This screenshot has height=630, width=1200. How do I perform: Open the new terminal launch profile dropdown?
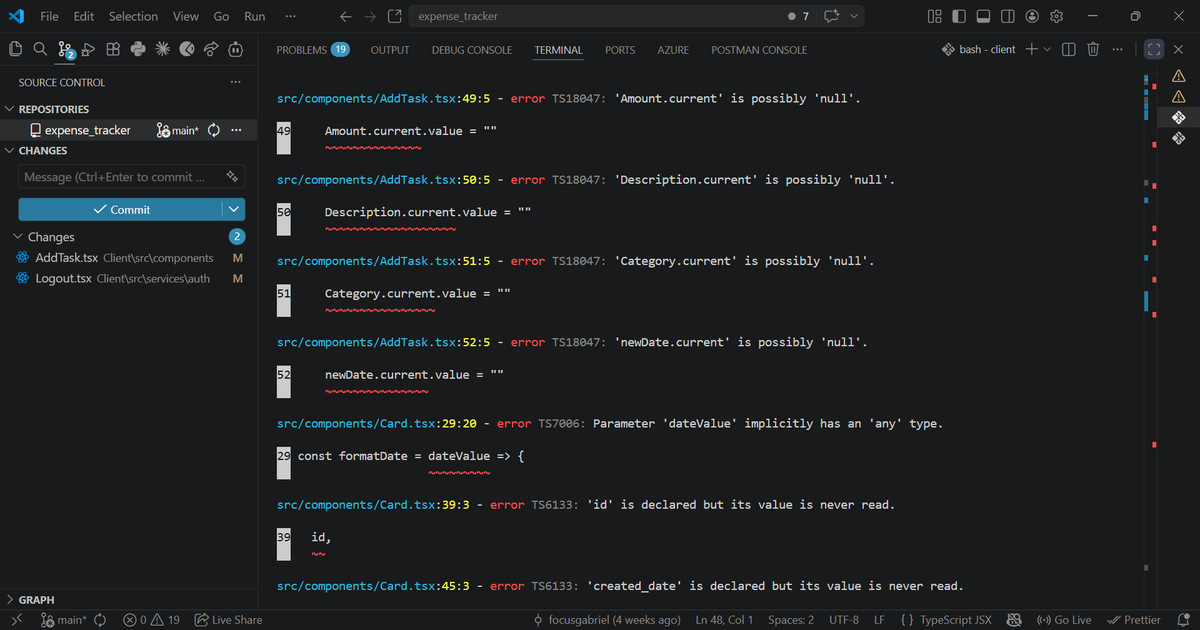pos(1047,49)
